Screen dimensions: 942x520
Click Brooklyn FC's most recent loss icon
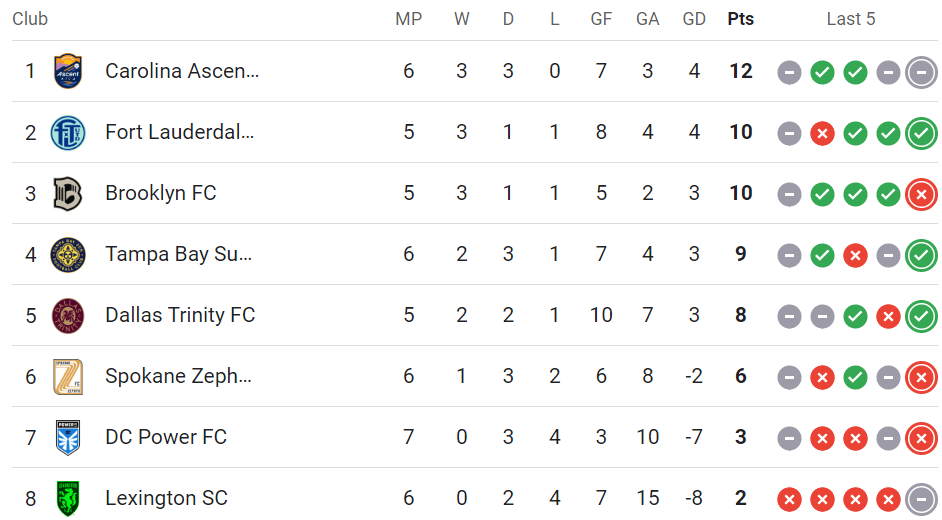tap(921, 195)
